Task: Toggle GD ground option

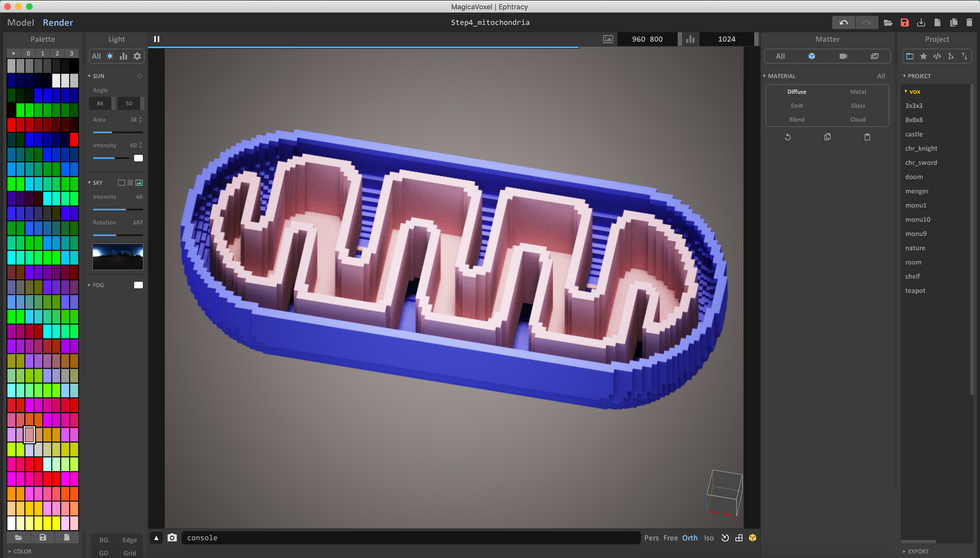Action: [x=104, y=553]
